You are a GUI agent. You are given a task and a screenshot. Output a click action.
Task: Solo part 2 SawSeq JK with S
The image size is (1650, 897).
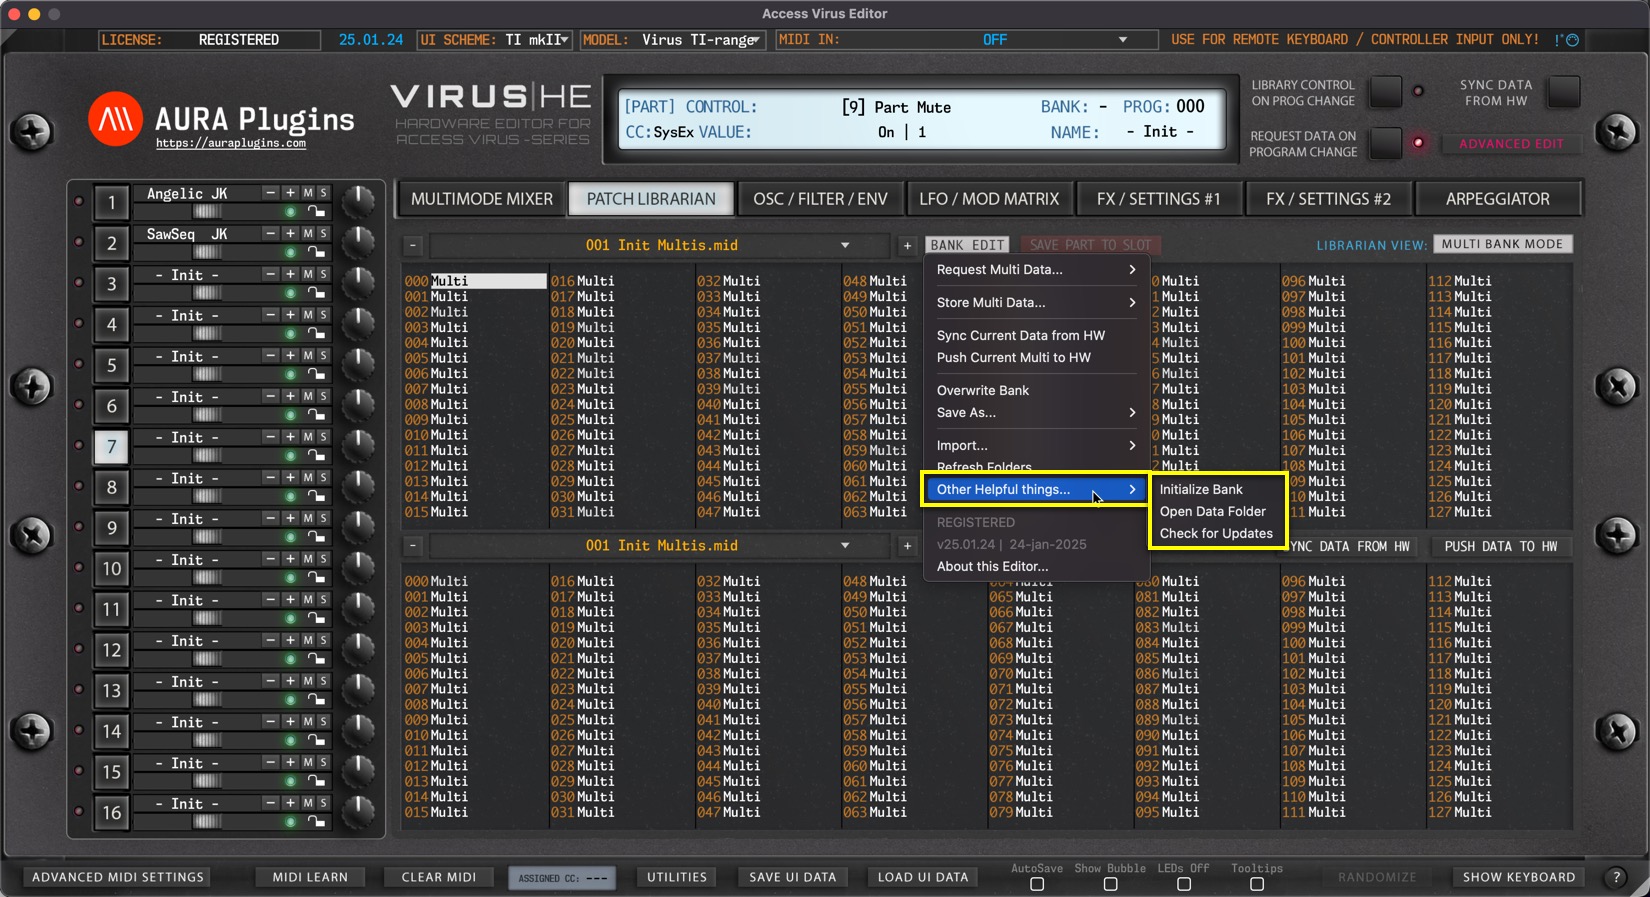point(323,234)
